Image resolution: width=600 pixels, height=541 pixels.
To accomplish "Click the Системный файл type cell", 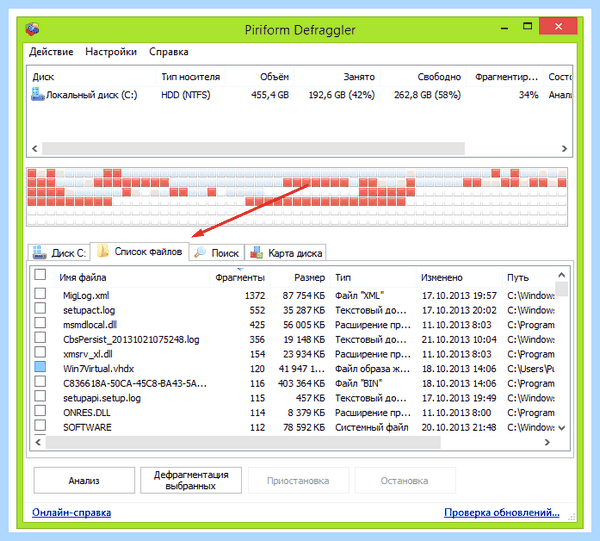I will [372, 427].
